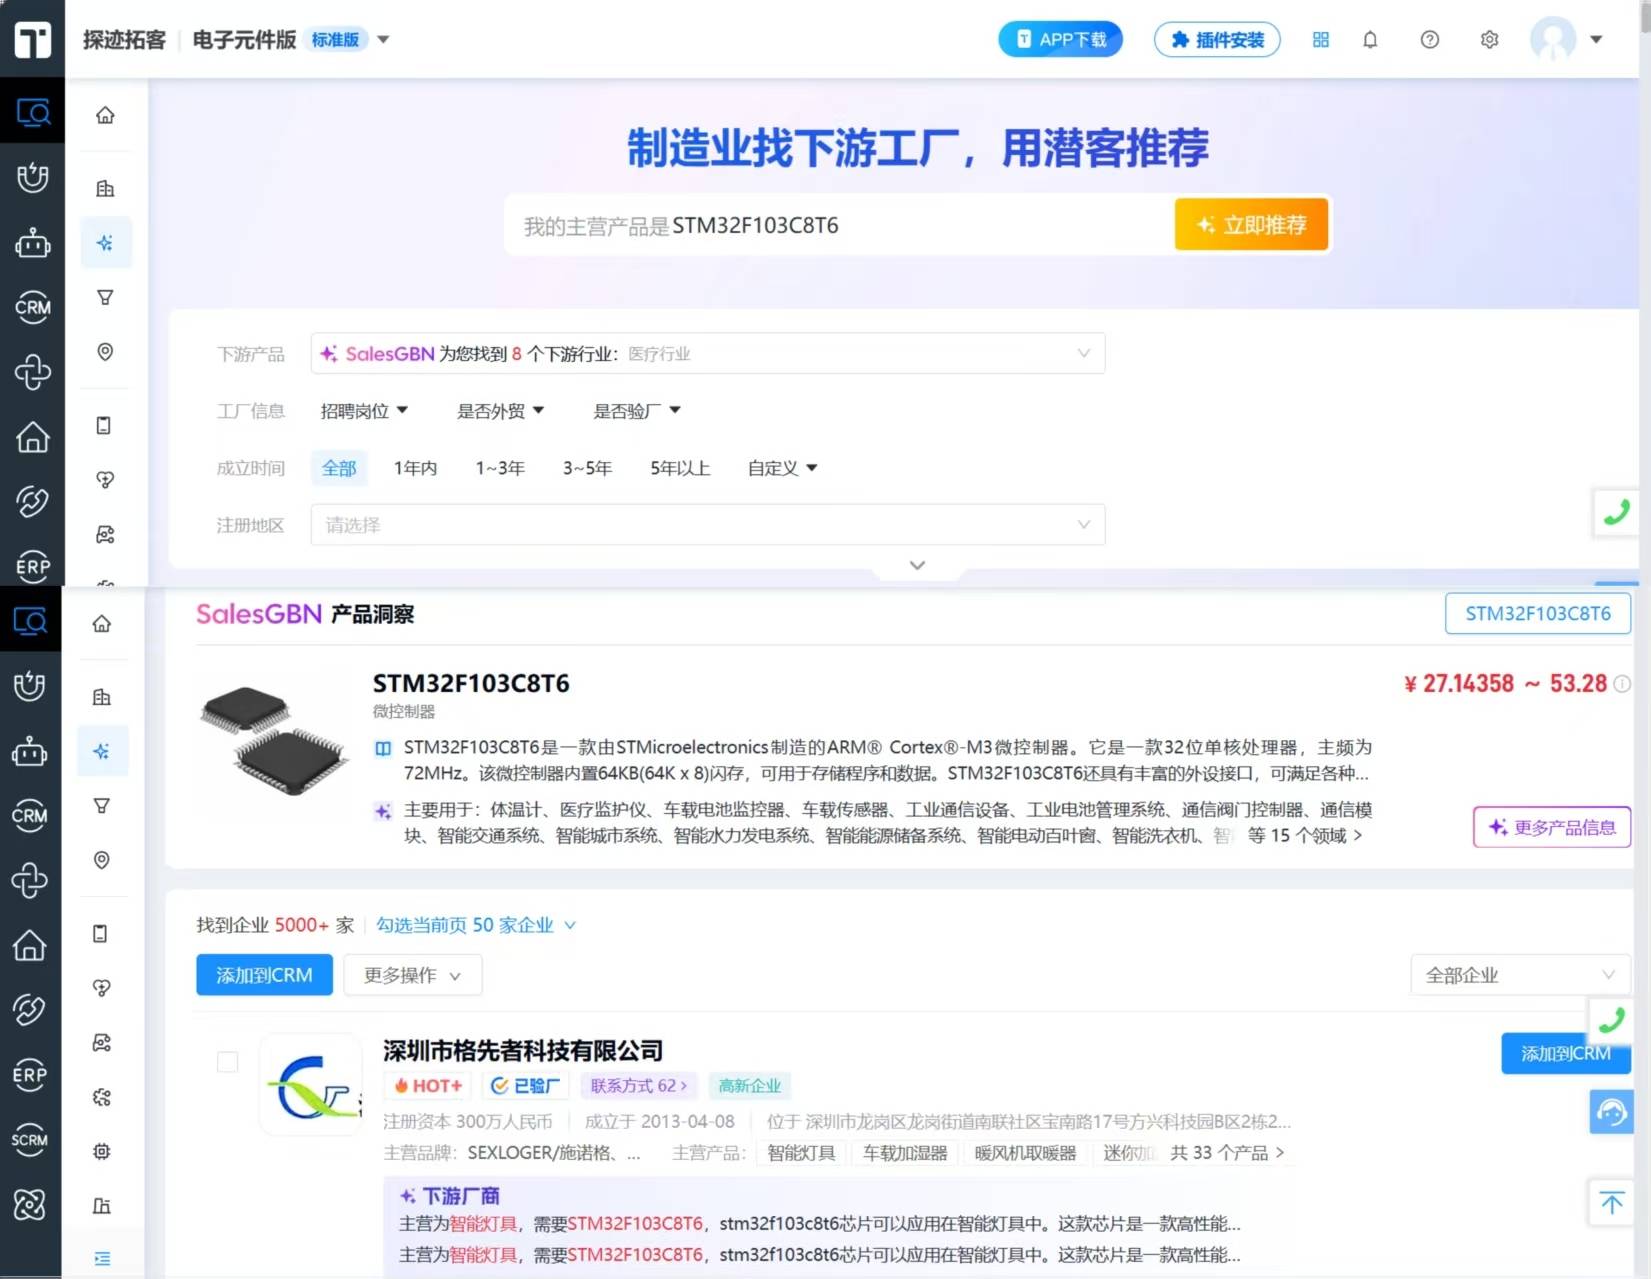This screenshot has width=1651, height=1279.
Task: Open the 是否验厂 dropdown
Action: [637, 411]
